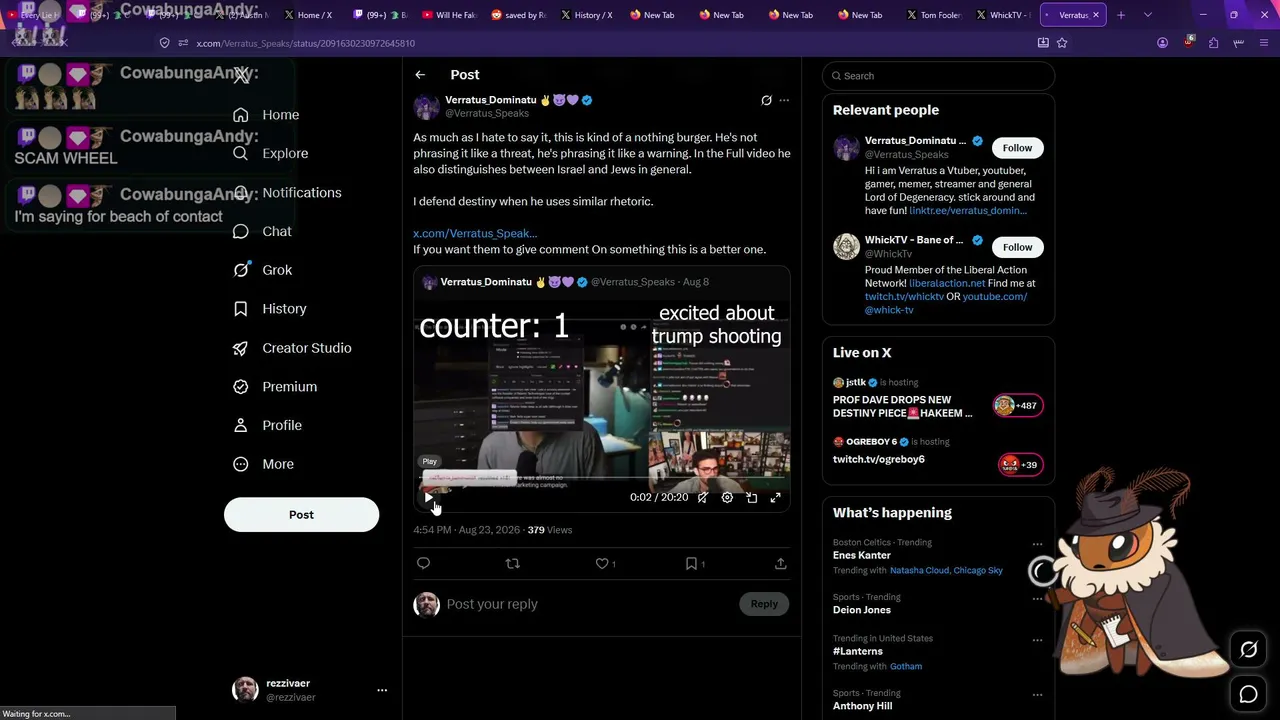Open more options for Deion Jones trend

tap(1037, 599)
